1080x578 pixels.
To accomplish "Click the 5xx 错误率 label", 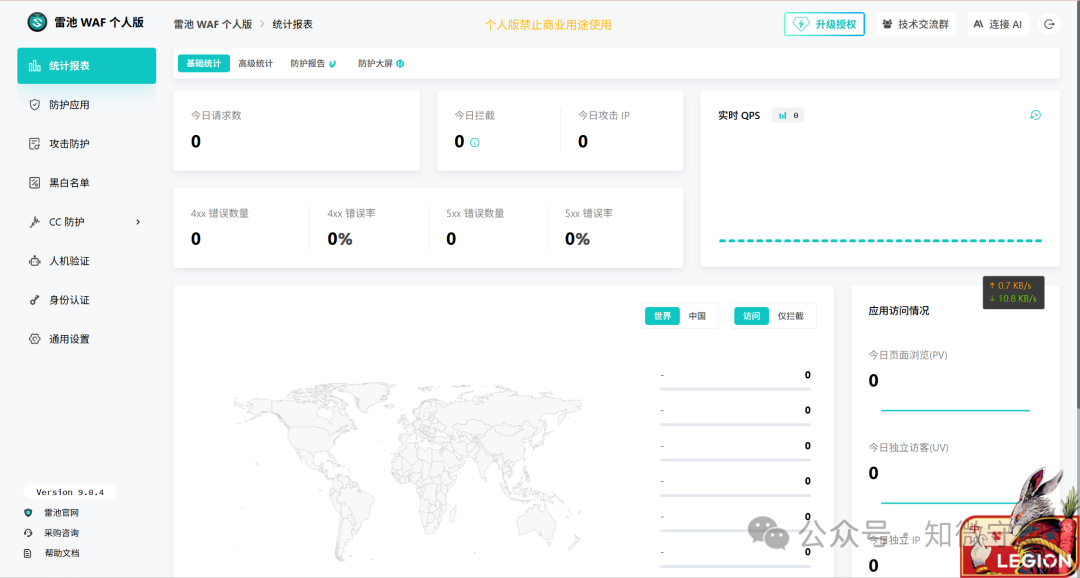I will click(x=589, y=214).
